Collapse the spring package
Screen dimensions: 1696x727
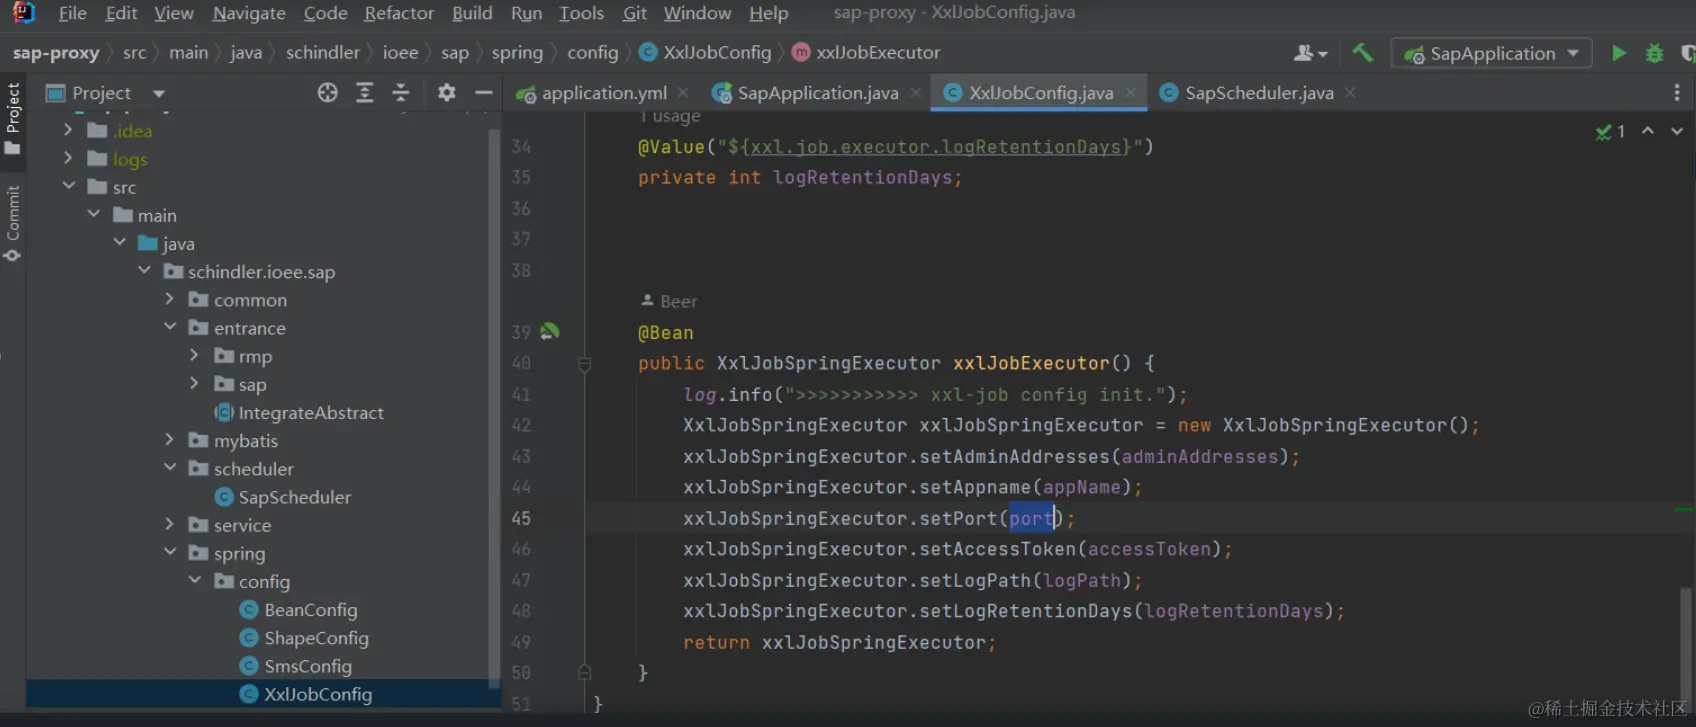tap(169, 552)
